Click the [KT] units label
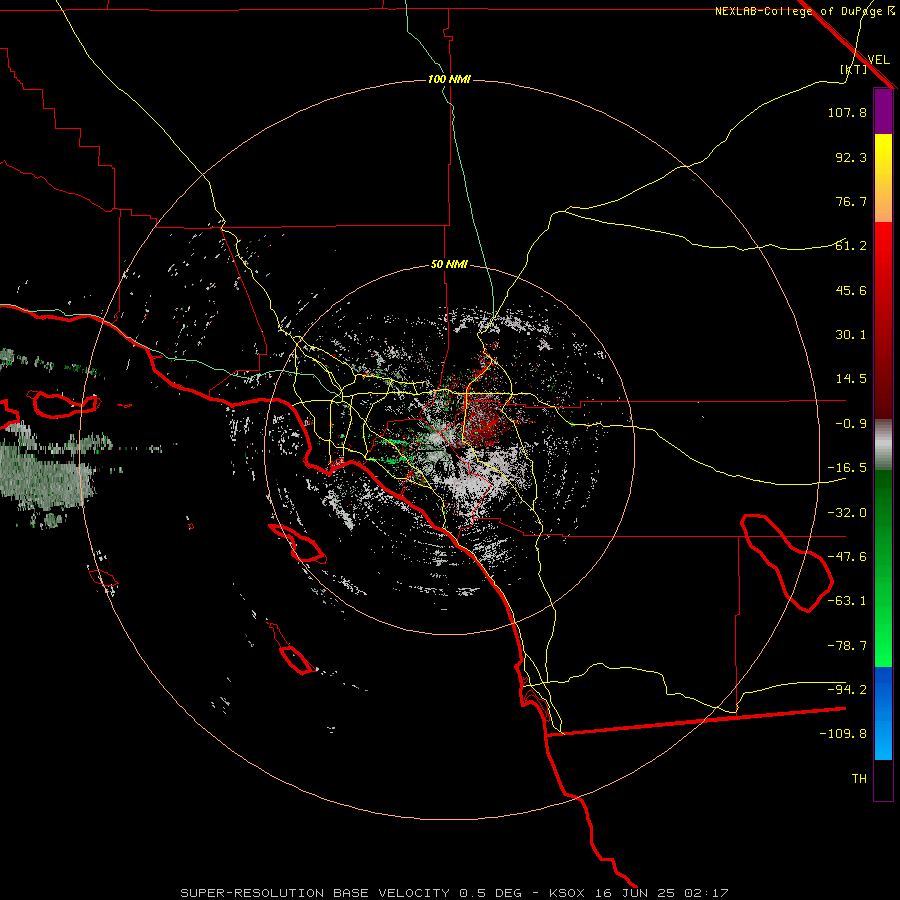The width and height of the screenshot is (900, 900). point(854,69)
